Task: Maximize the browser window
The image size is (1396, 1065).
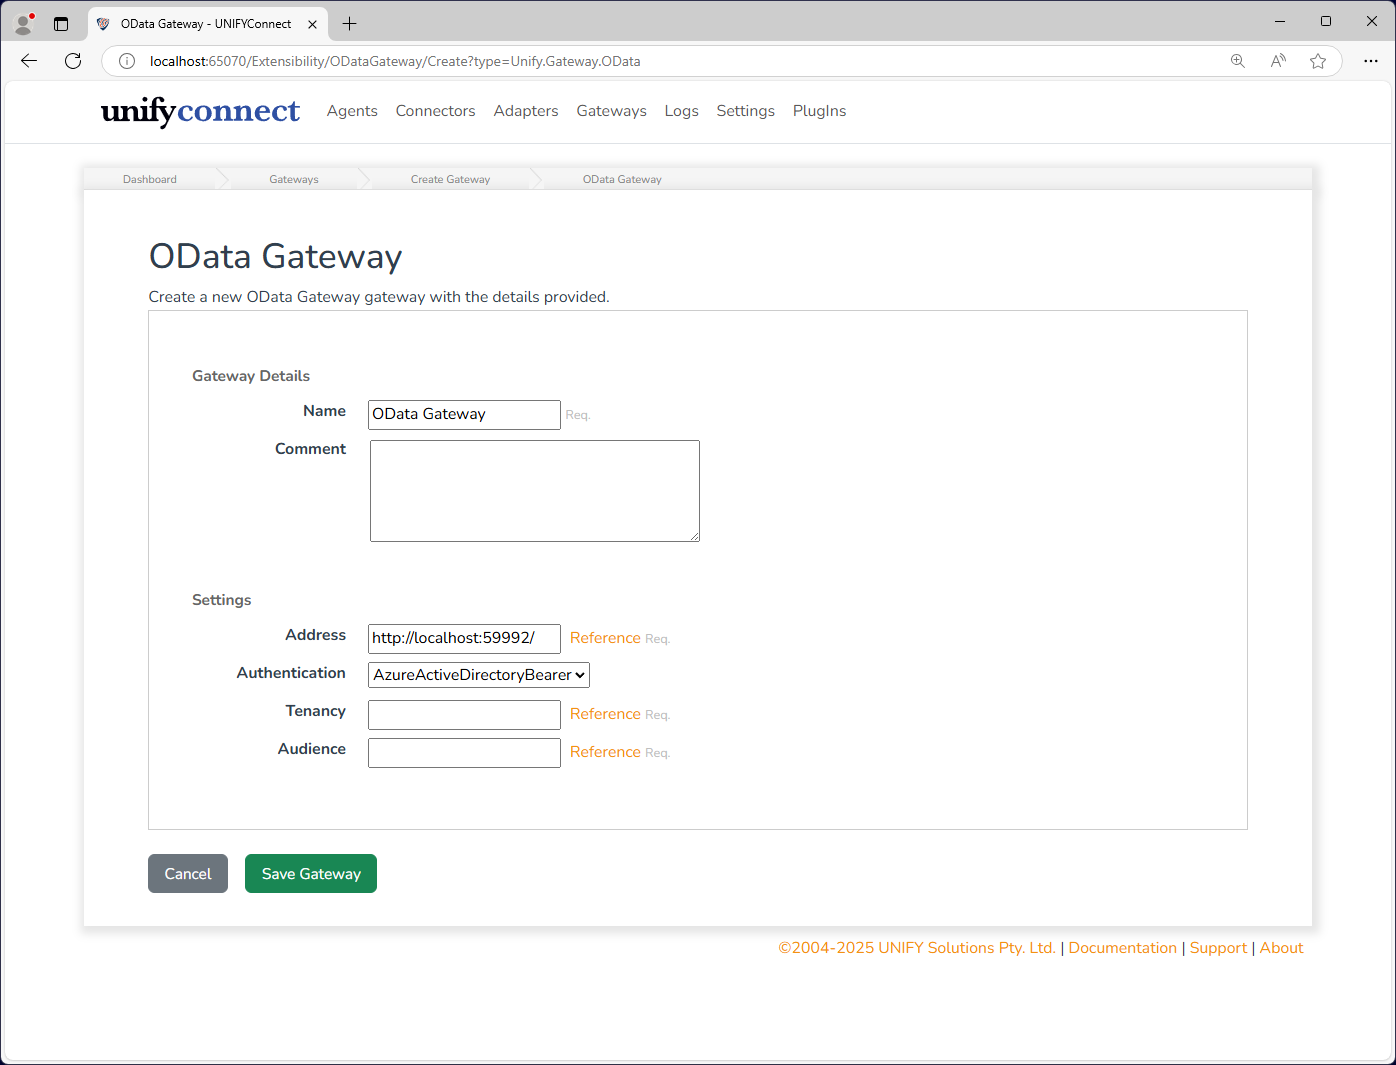Action: point(1326,21)
